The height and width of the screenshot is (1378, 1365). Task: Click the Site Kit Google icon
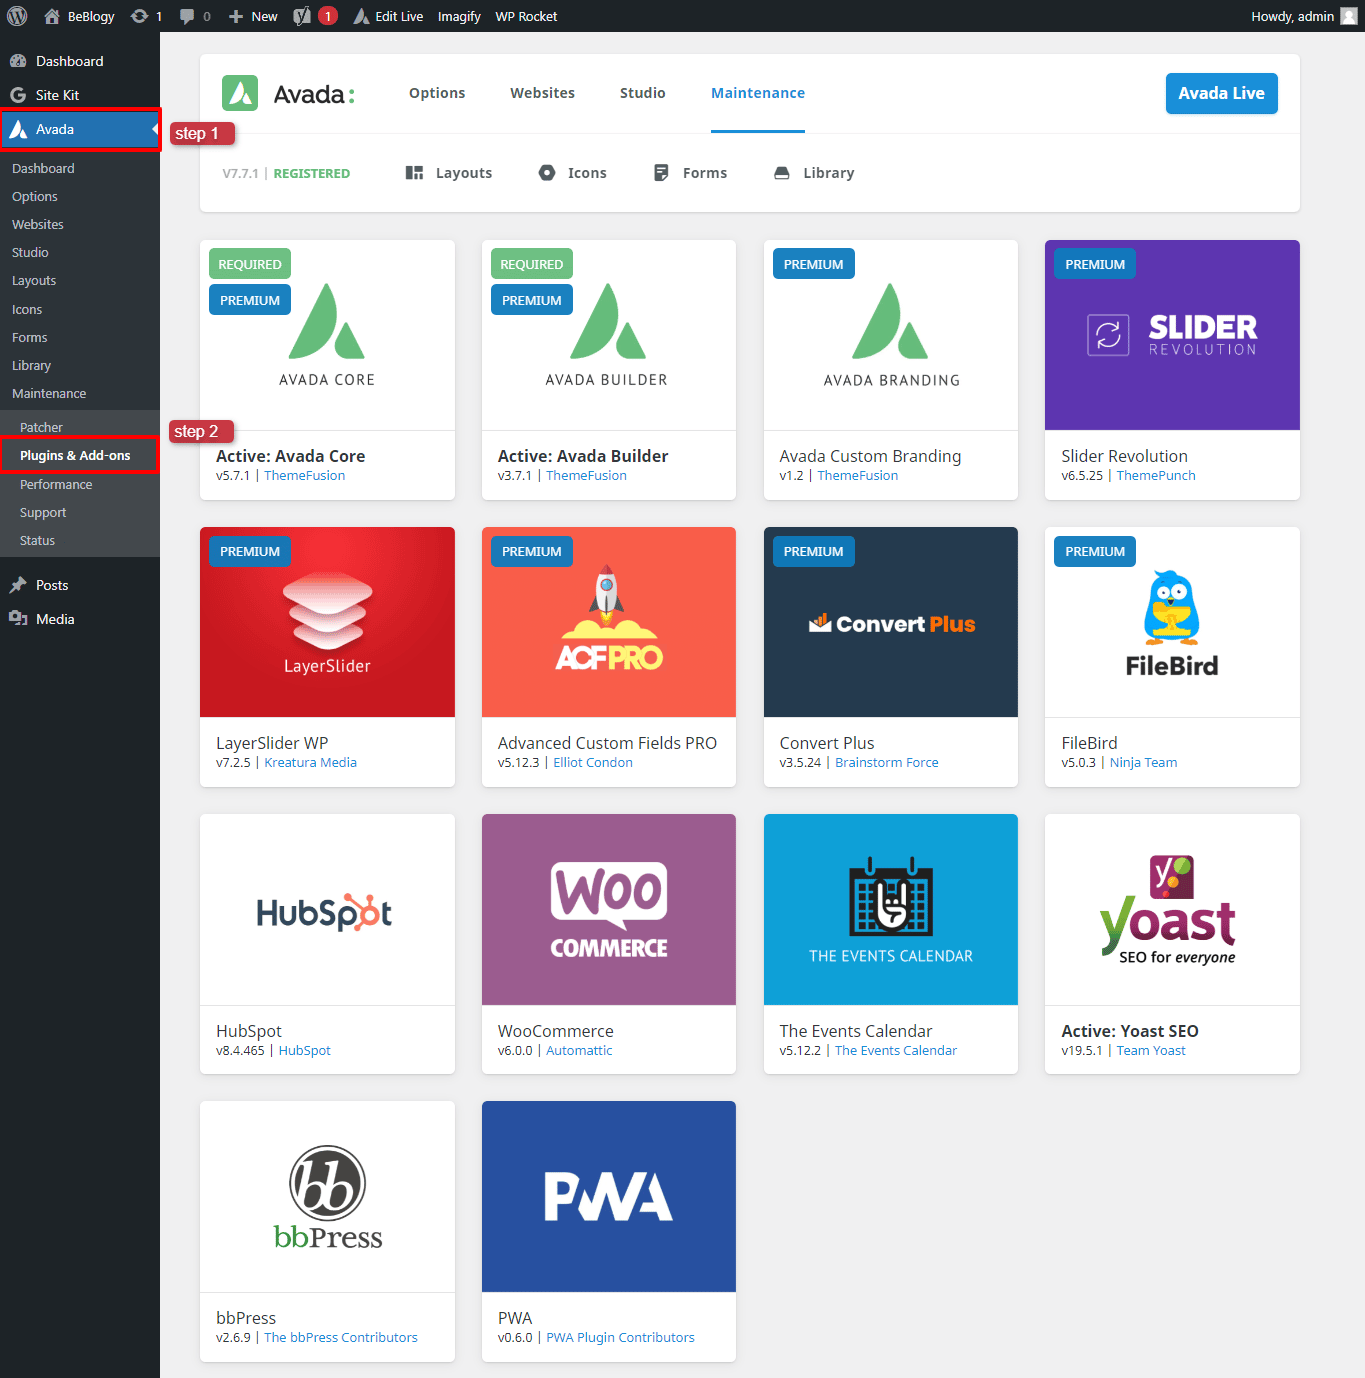pyautogui.click(x=18, y=95)
